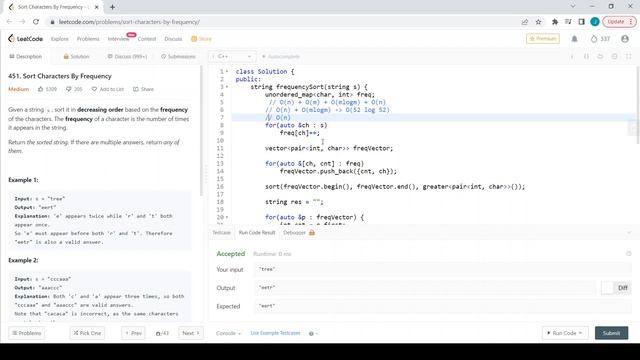Screen dimensions: 640x360
Task: Close the Sort Characters By Frequency tab
Action: (96, 7)
